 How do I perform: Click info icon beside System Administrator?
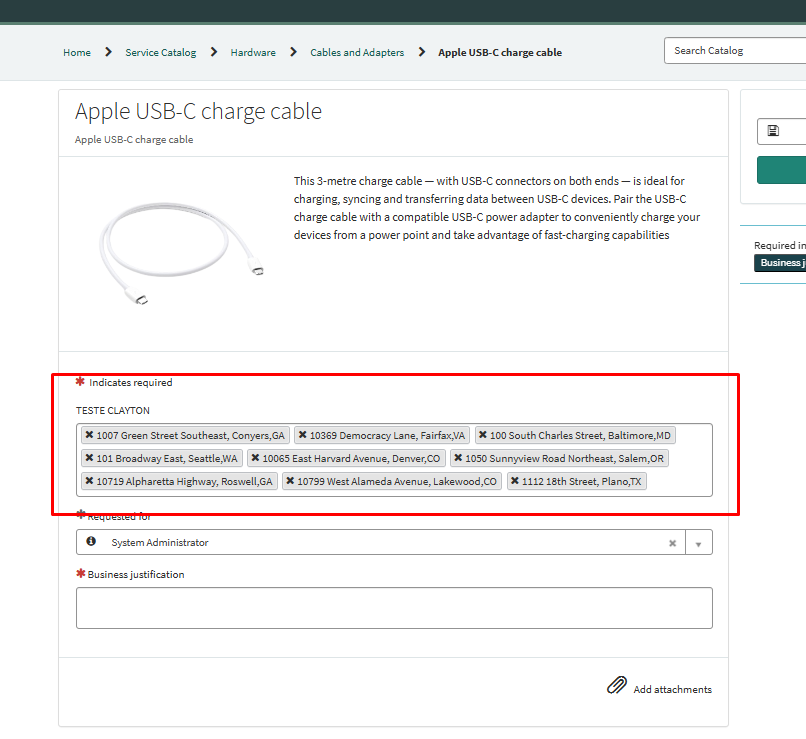tap(91, 541)
